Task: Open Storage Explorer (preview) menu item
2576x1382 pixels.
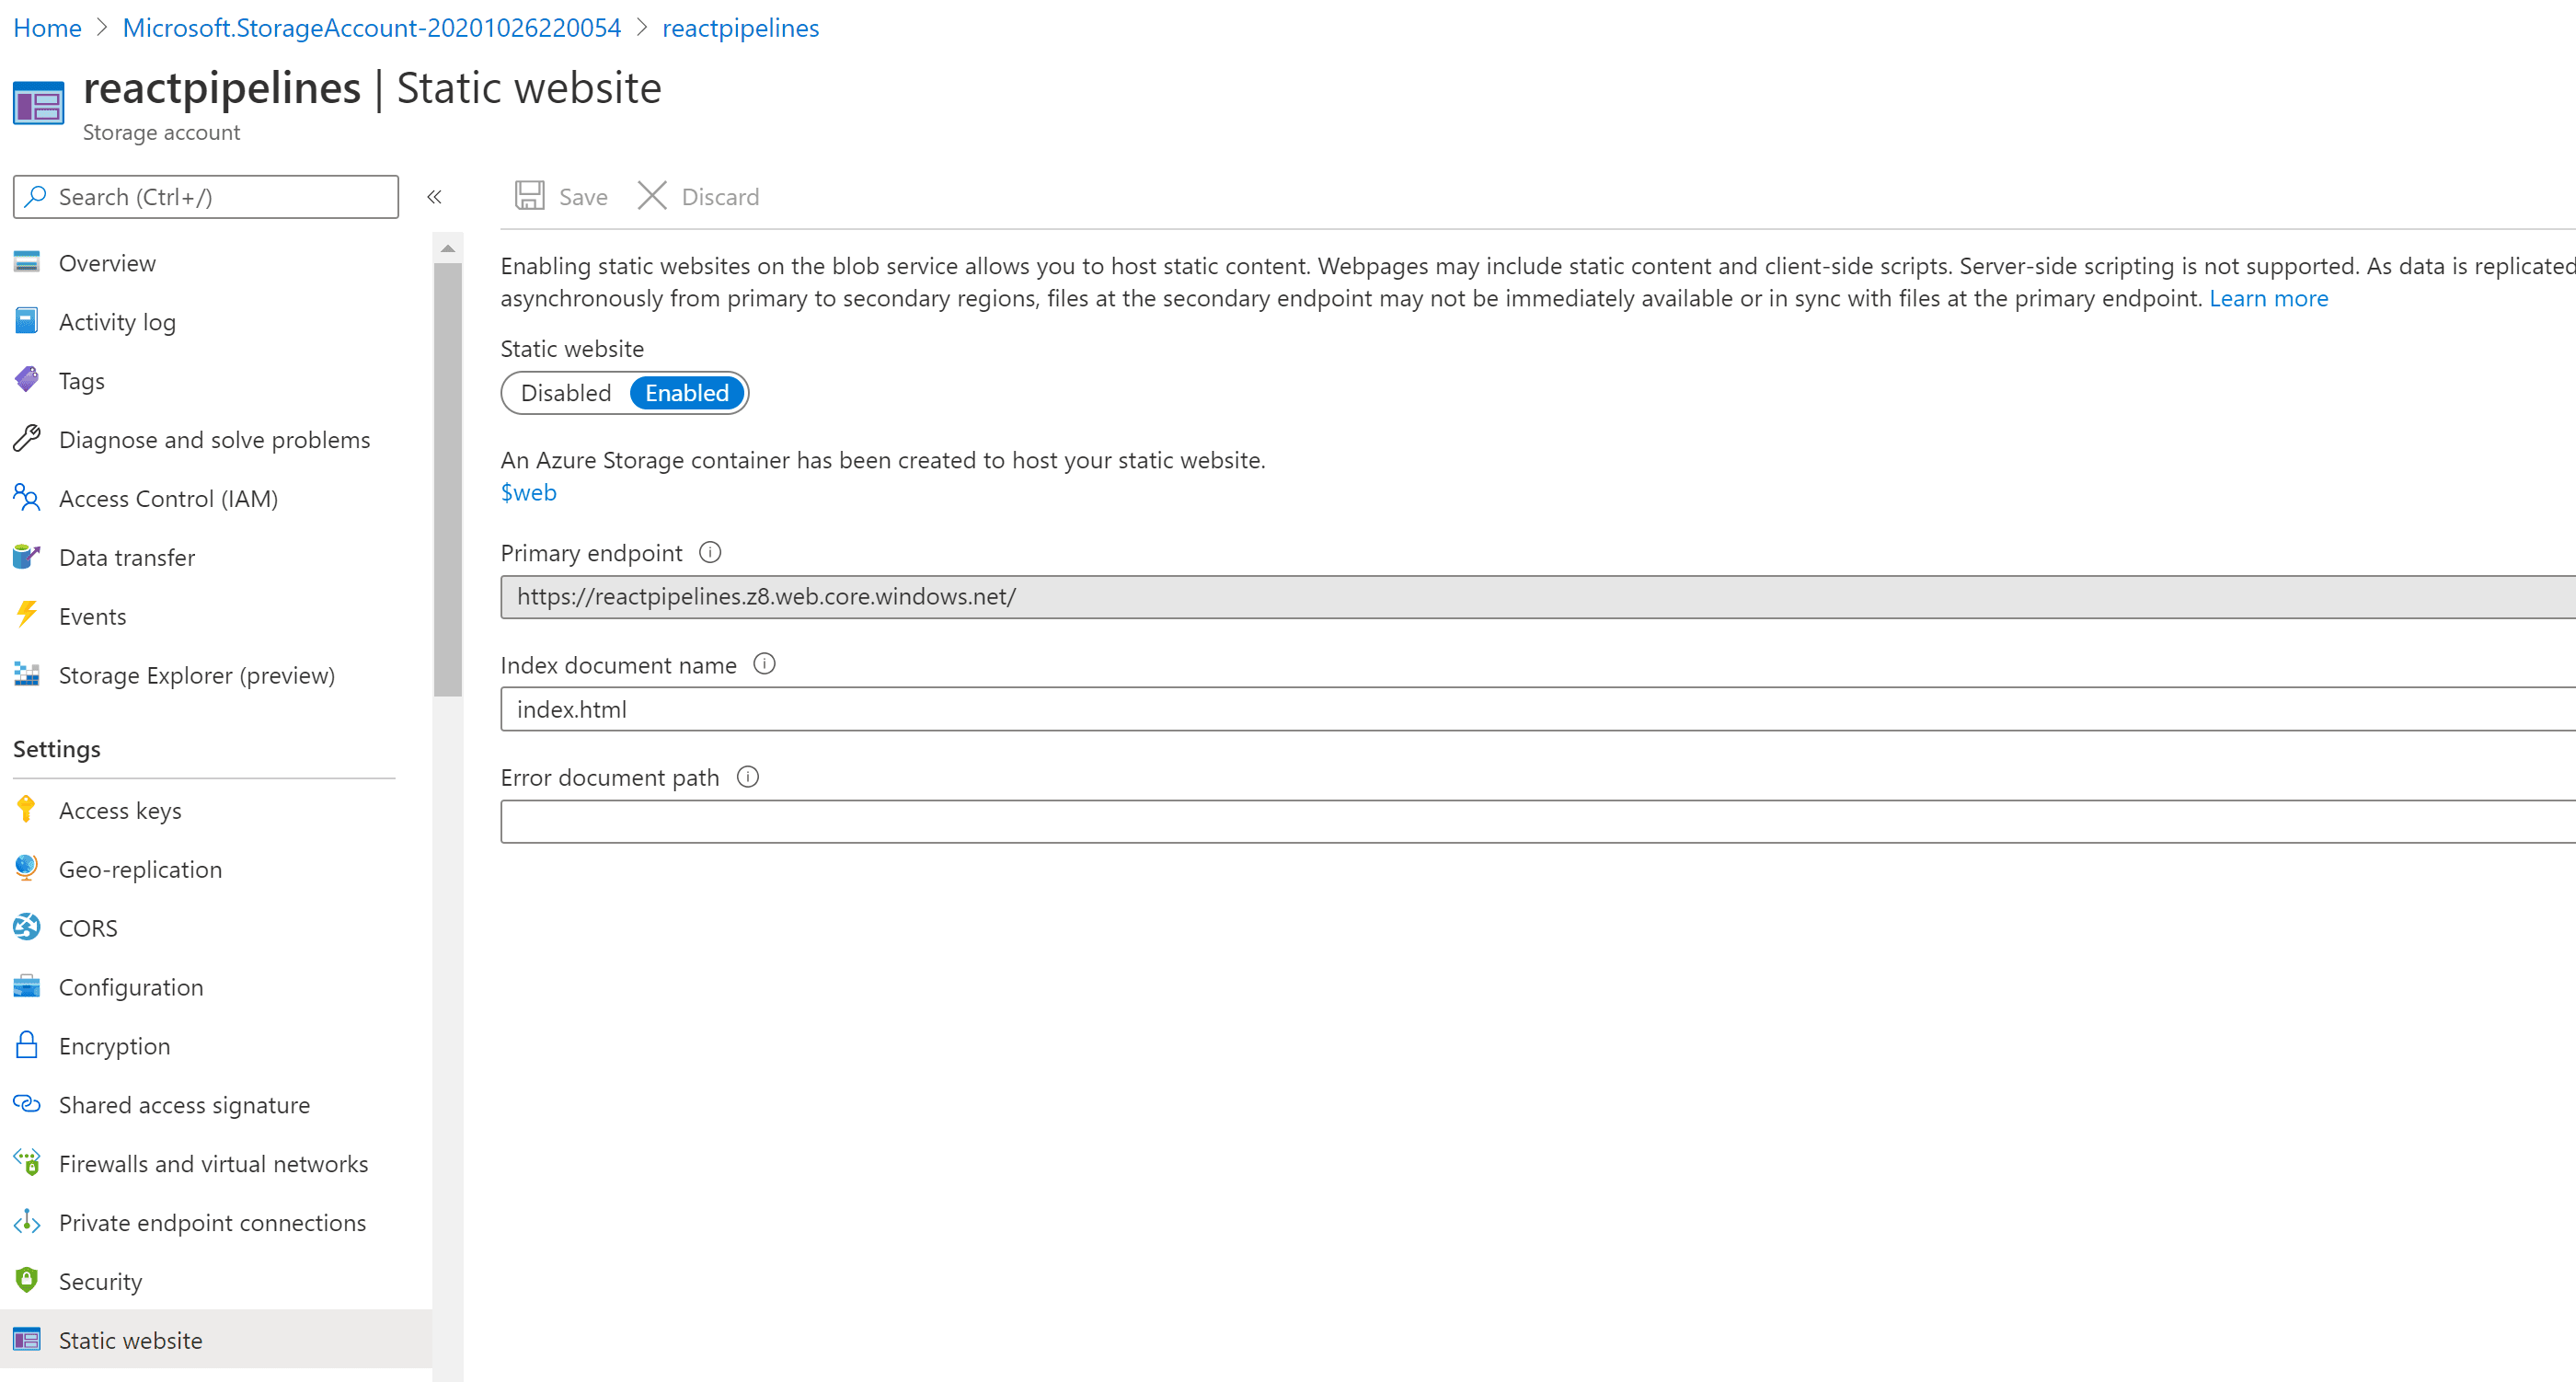Action: click(x=196, y=675)
